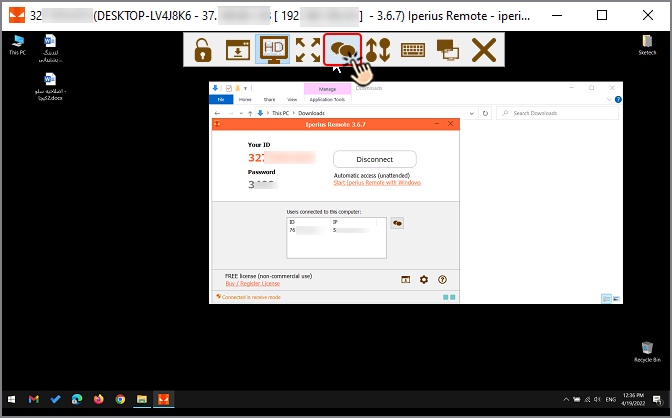The width and height of the screenshot is (672, 418).
Task: Open Gmail icon on remote taskbar
Action: [34, 399]
